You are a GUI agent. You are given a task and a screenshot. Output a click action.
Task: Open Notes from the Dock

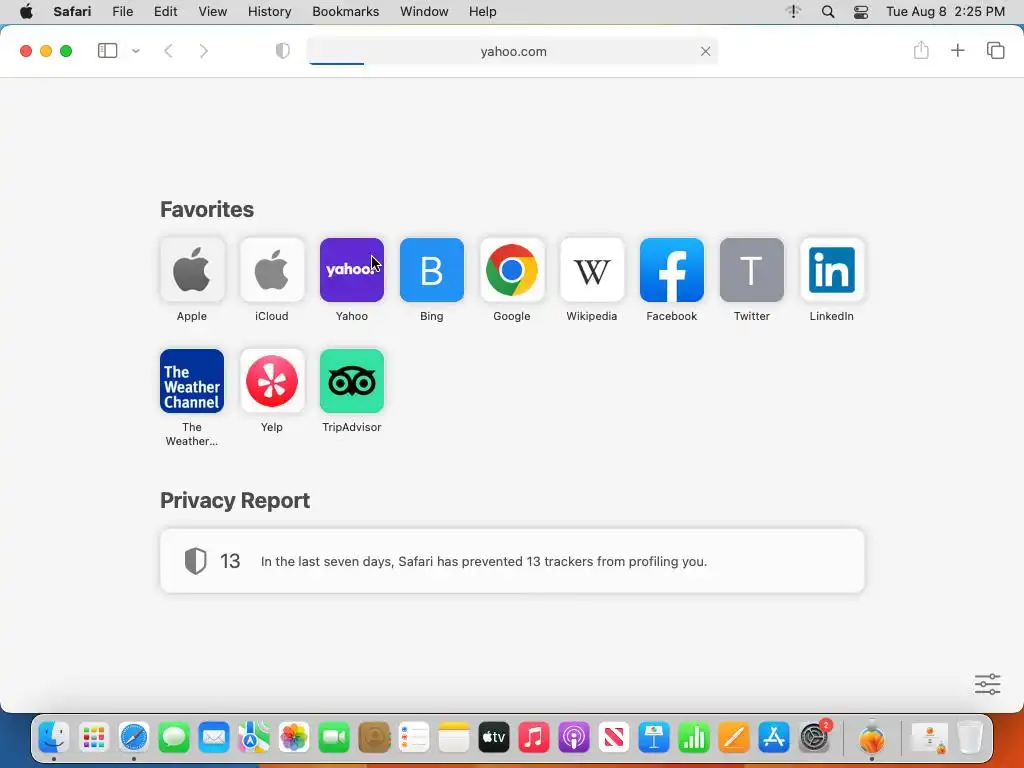tap(454, 739)
